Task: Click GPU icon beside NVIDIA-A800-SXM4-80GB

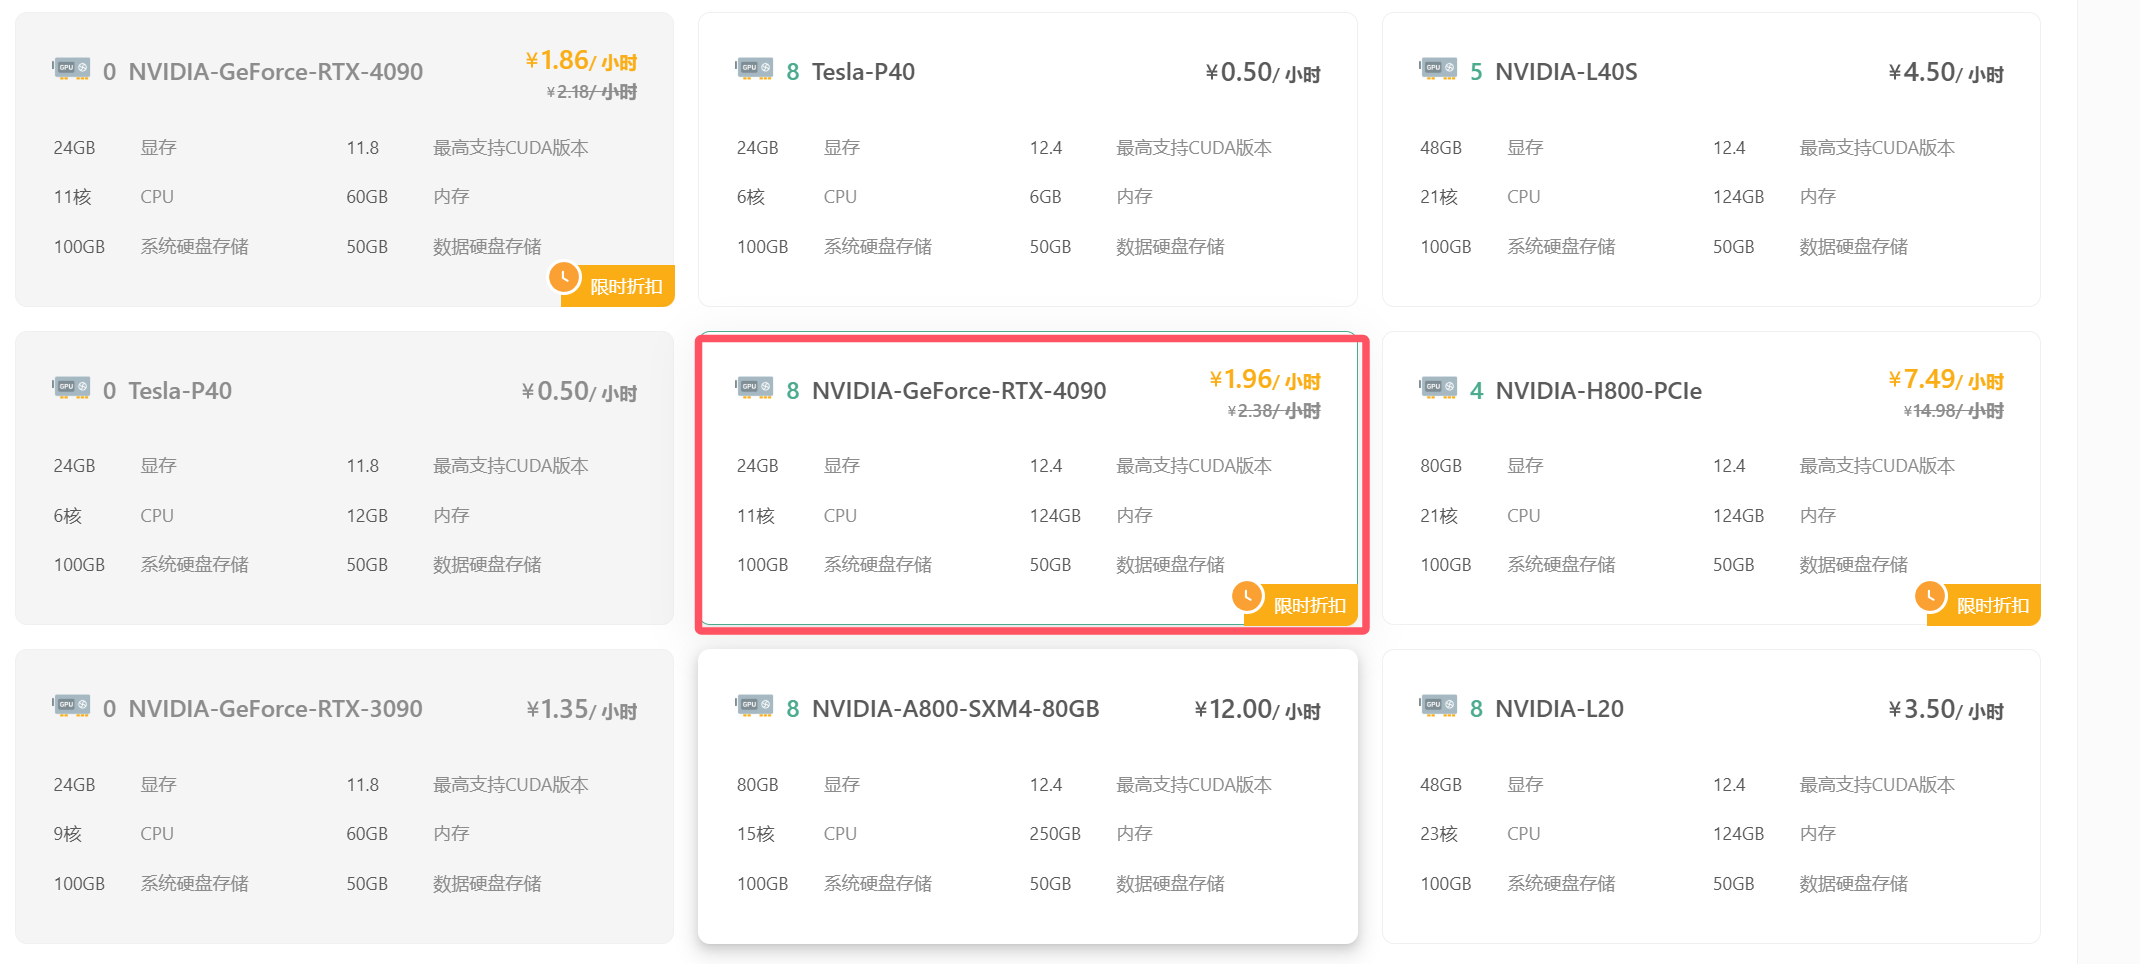Action: (x=754, y=706)
